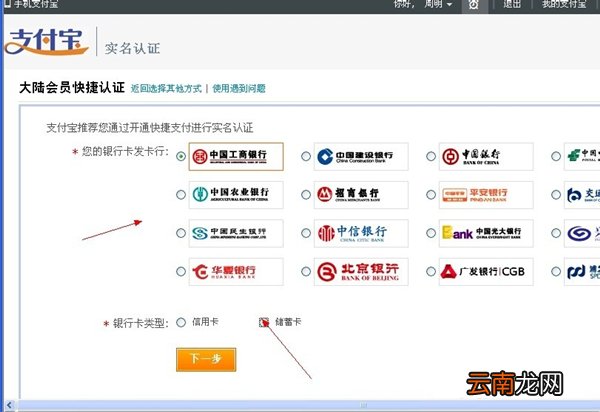This screenshot has width=600, height=412.
Task: Select the 中国建设银行 radio button
Action: [306, 156]
